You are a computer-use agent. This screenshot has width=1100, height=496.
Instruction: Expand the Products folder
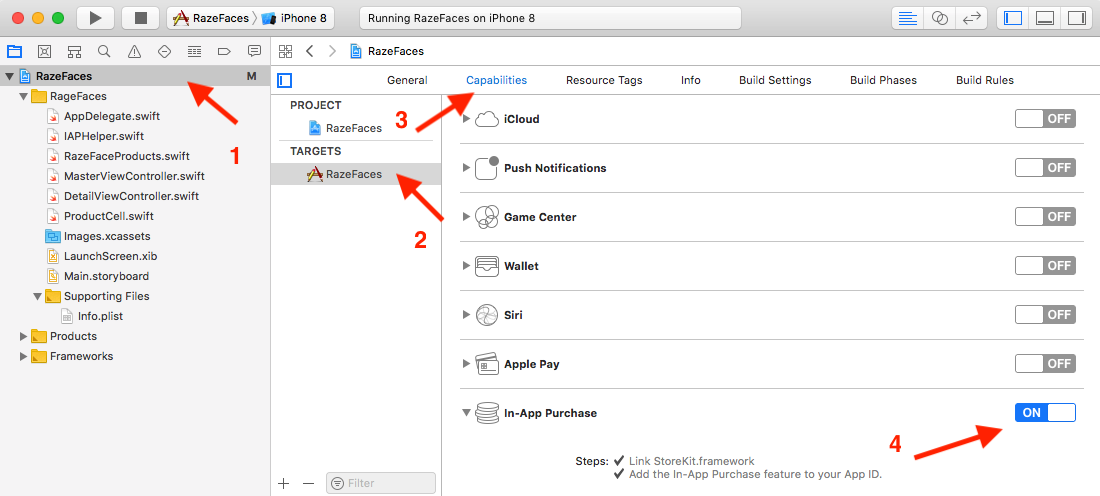tap(24, 336)
